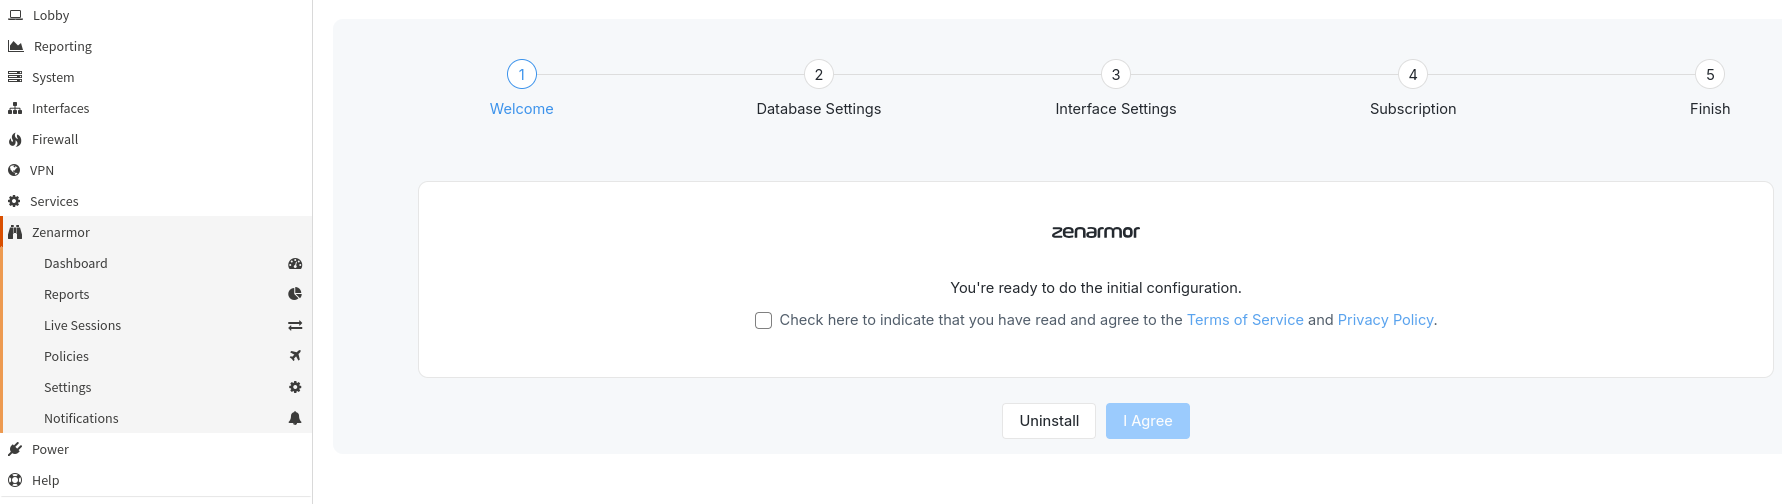
Task: Click the Policies airplane icon
Action: click(x=295, y=356)
